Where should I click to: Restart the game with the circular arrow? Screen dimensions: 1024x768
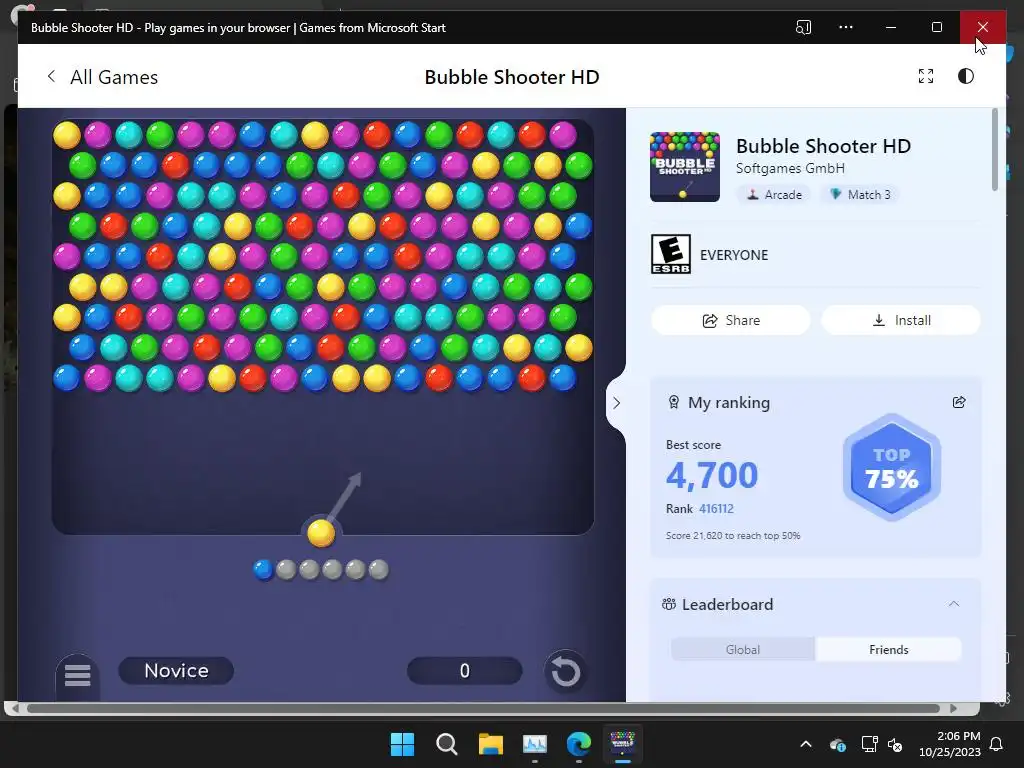566,672
